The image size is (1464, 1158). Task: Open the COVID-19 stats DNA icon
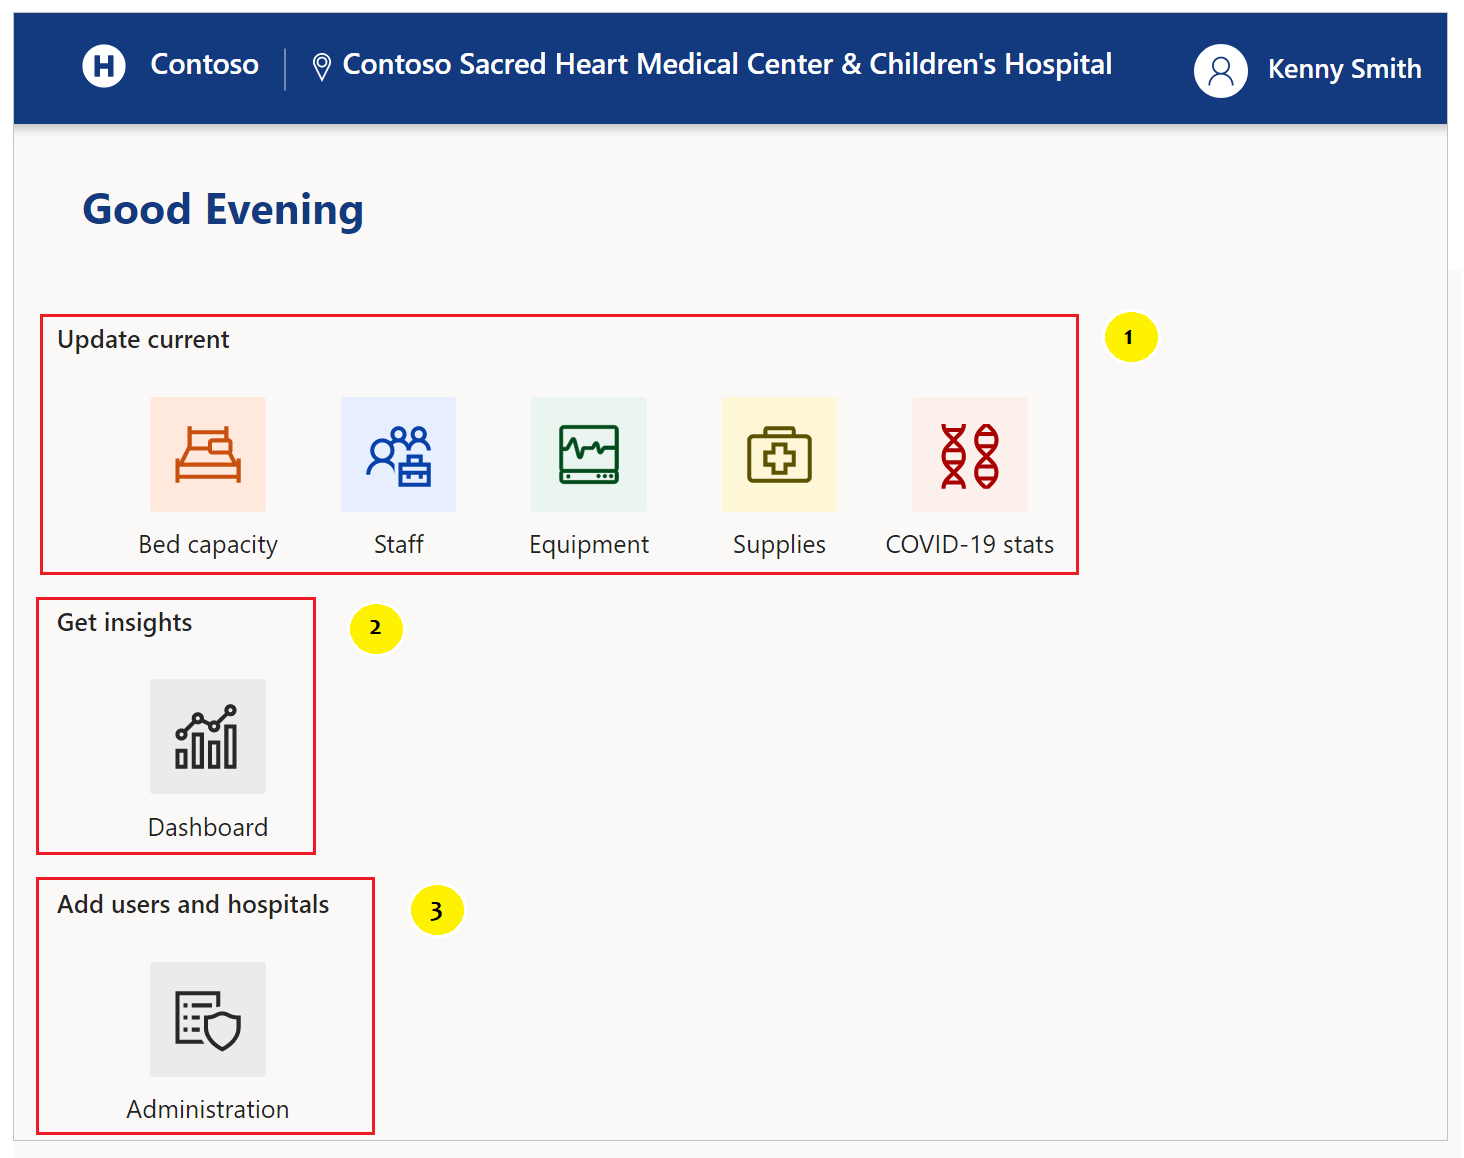(x=970, y=455)
